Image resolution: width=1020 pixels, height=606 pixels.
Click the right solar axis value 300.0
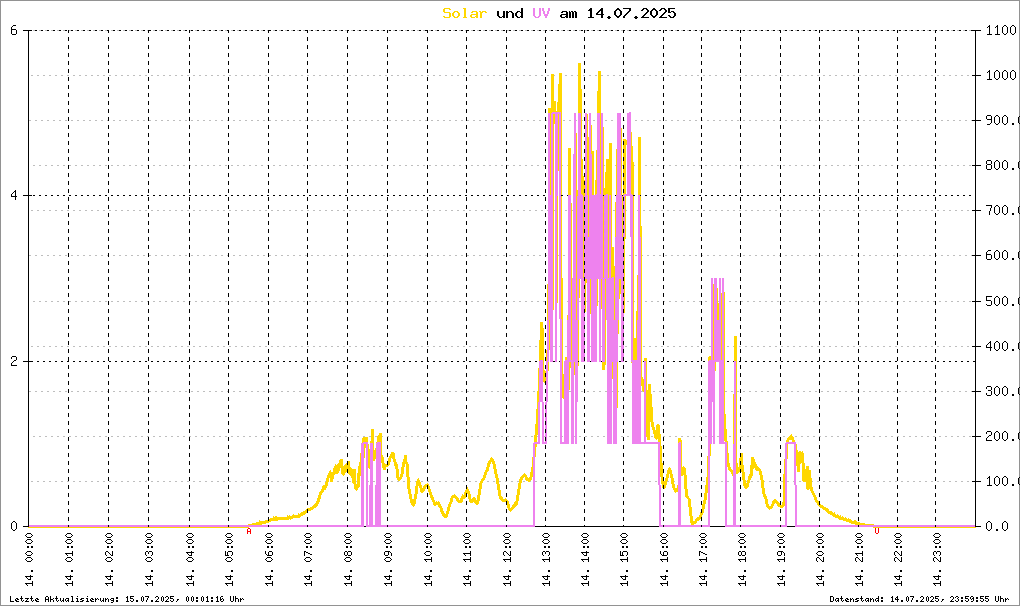1002,391
